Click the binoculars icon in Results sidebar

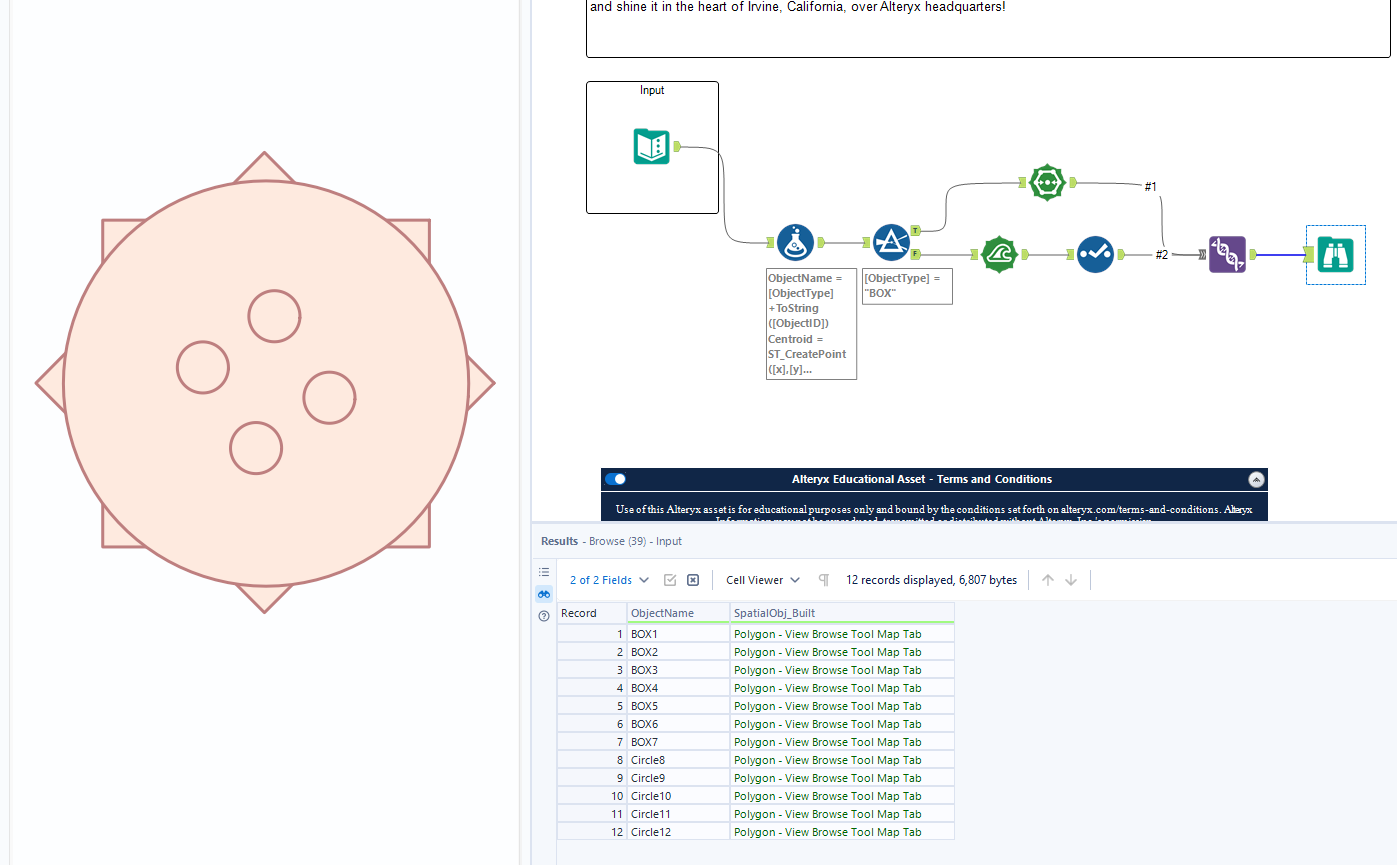(544, 594)
